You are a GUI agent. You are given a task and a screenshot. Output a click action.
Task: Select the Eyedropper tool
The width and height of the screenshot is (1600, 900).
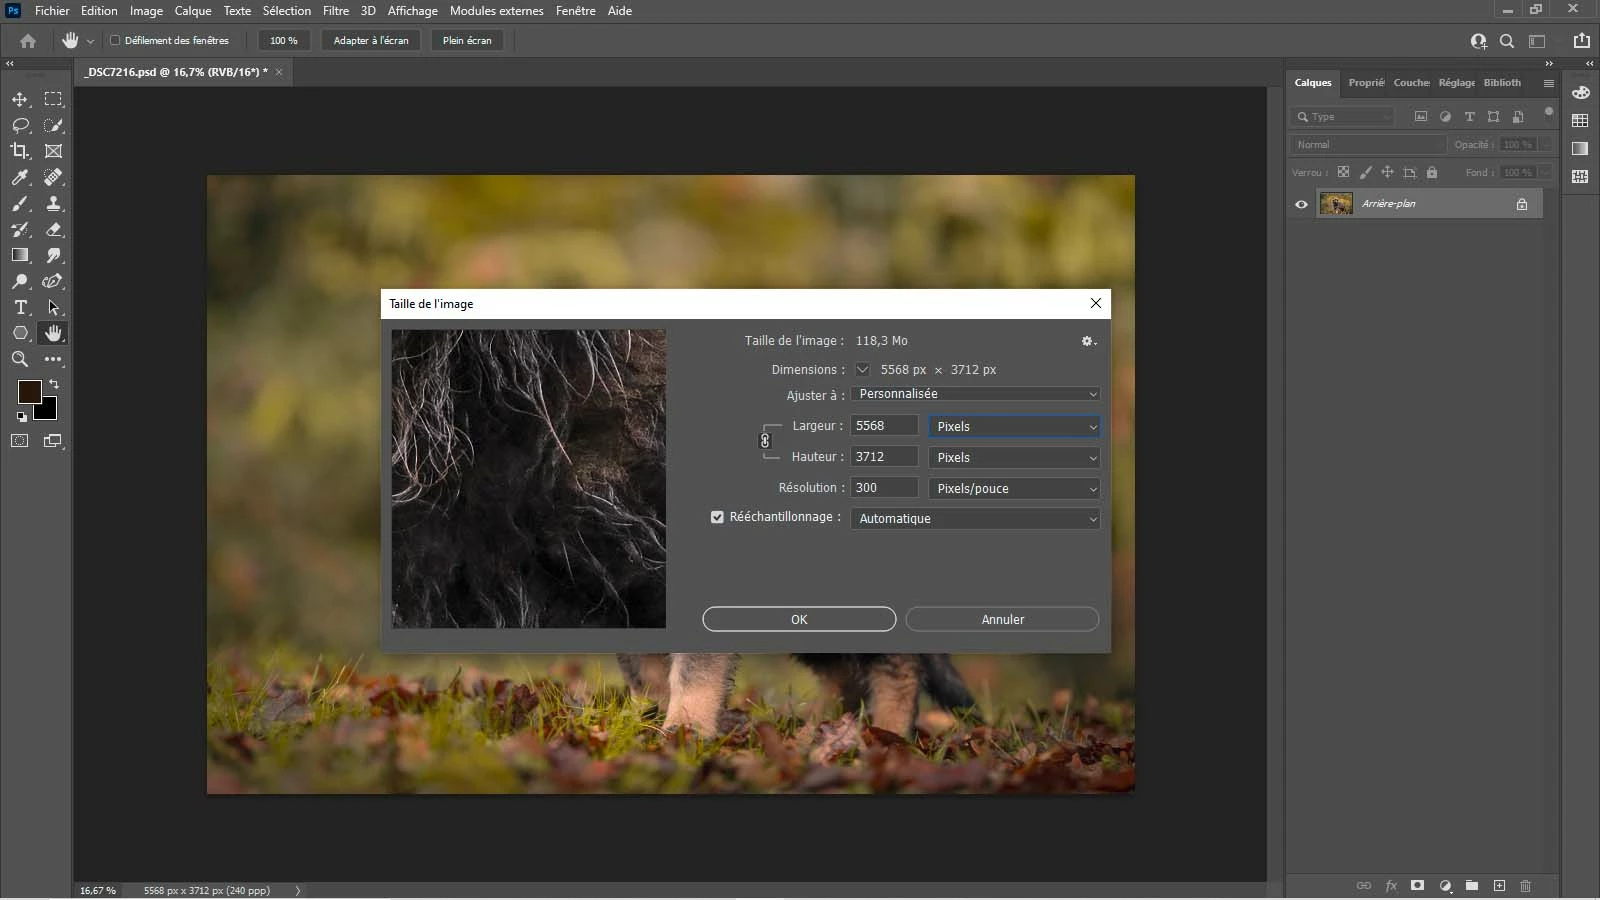20,177
